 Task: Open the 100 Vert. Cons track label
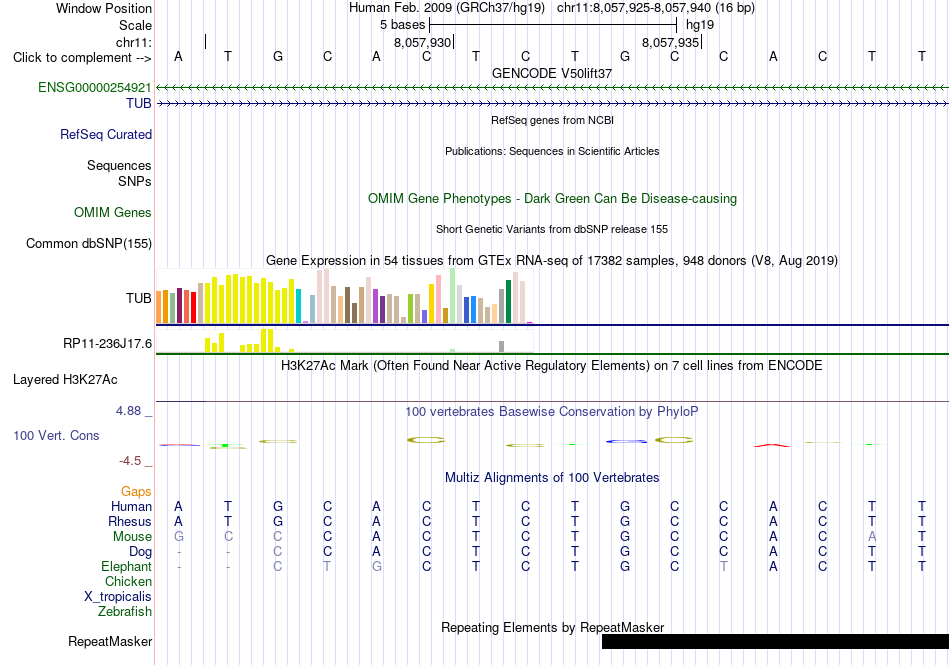56,435
